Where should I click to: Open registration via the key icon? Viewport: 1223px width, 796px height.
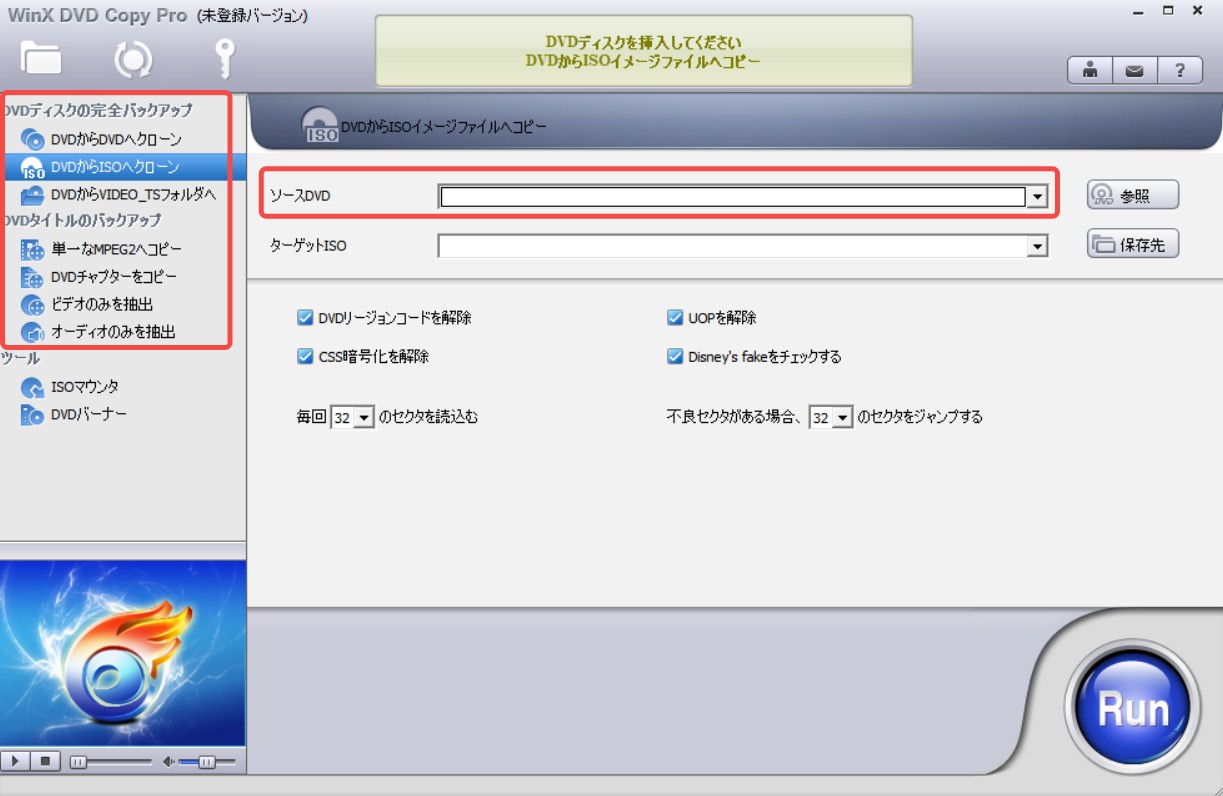(225, 59)
